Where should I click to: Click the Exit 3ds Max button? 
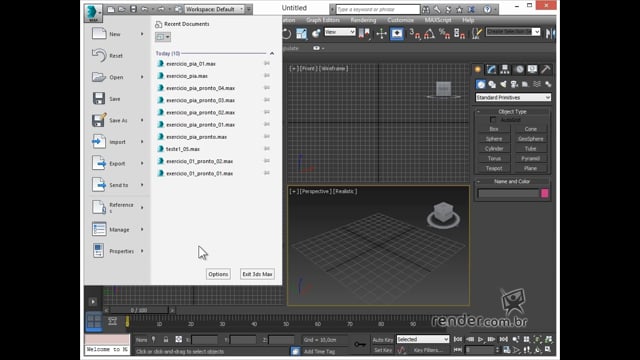pos(257,274)
